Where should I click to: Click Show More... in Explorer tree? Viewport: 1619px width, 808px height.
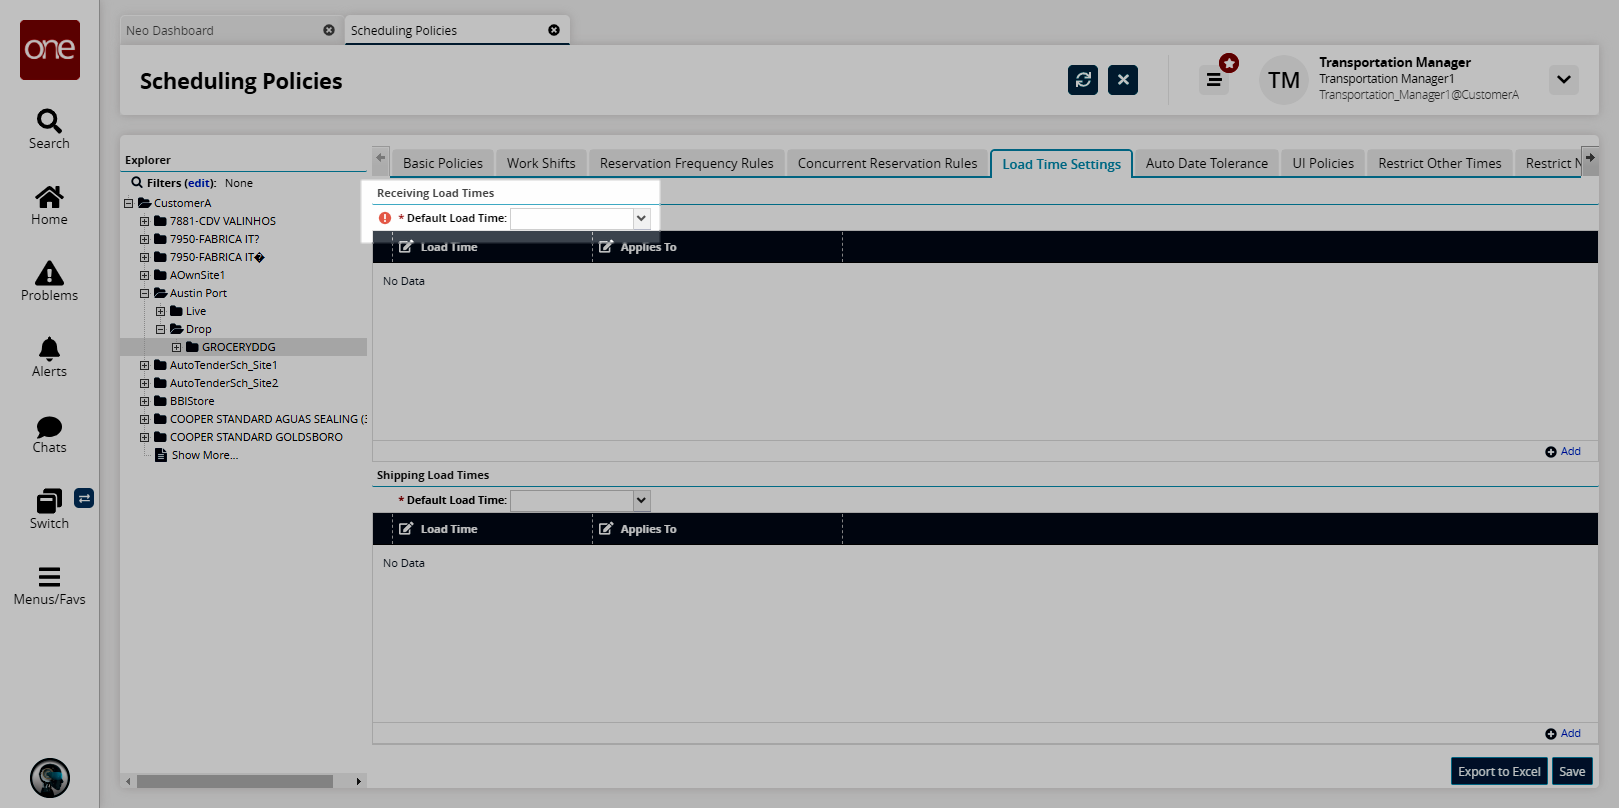coord(205,455)
